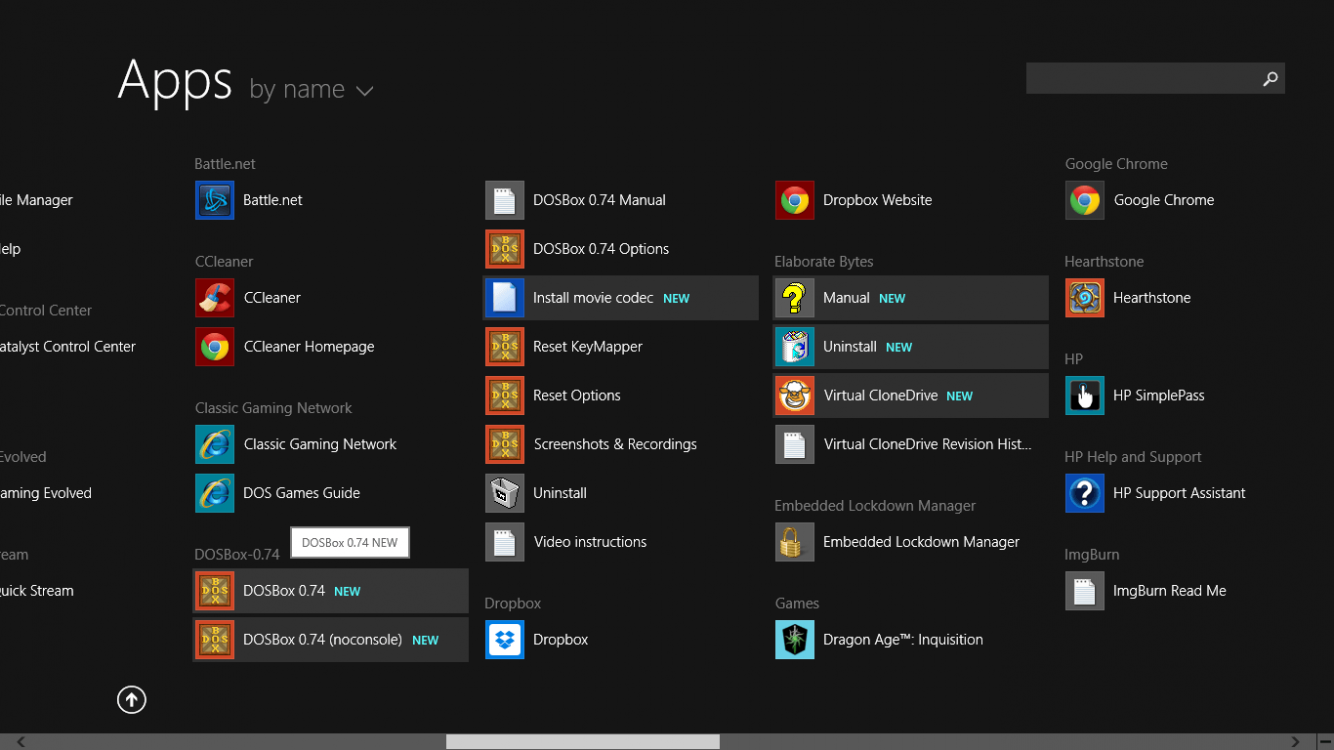Click Install movie codec icon
Screen dimensions: 1334x750
[x=504, y=298]
